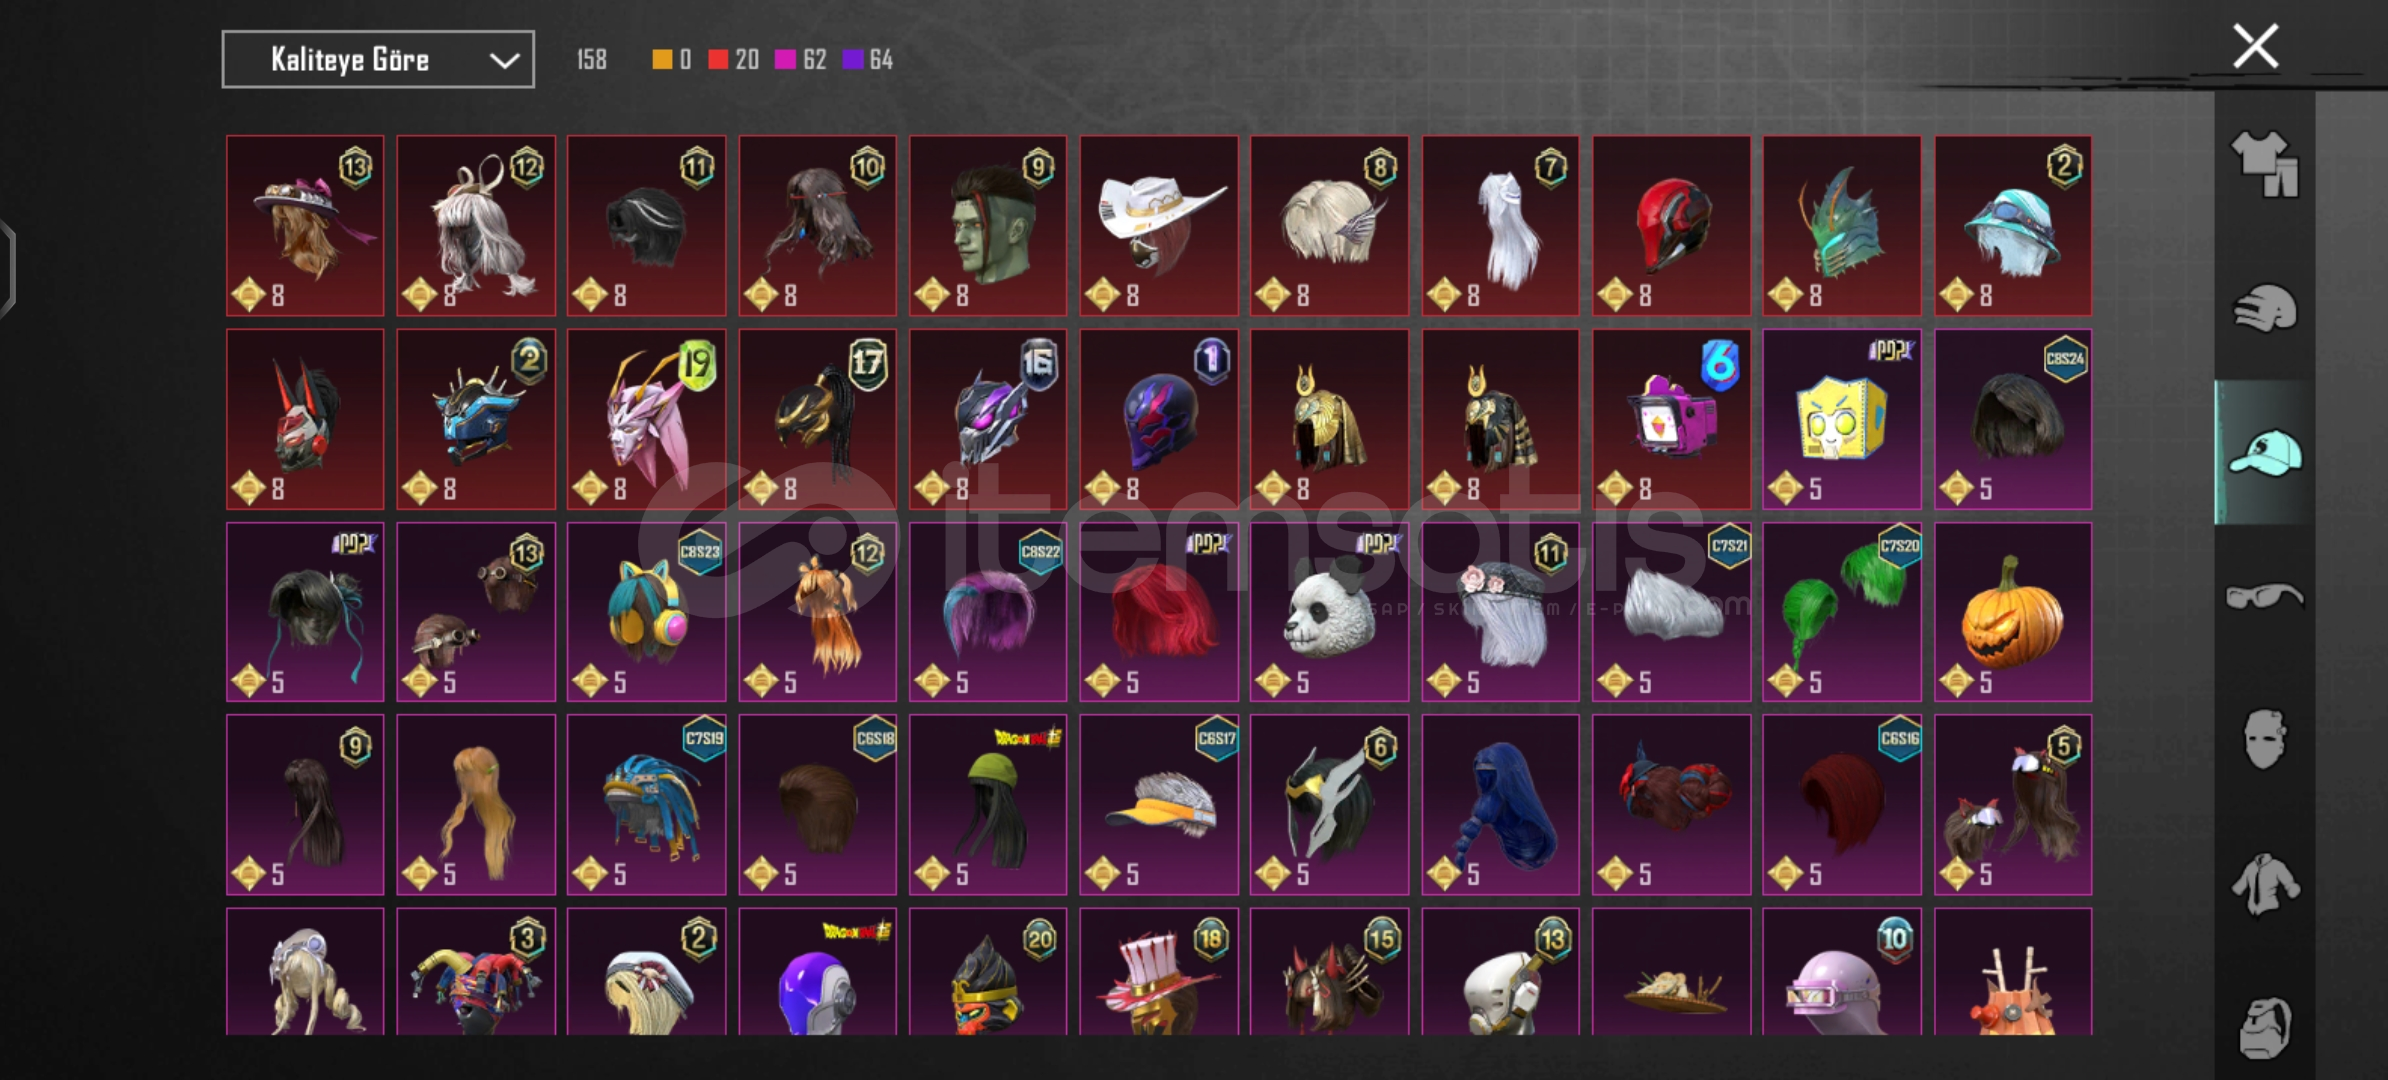2388x1080 pixels.
Task: Click the red quality filter square
Action: tap(718, 60)
